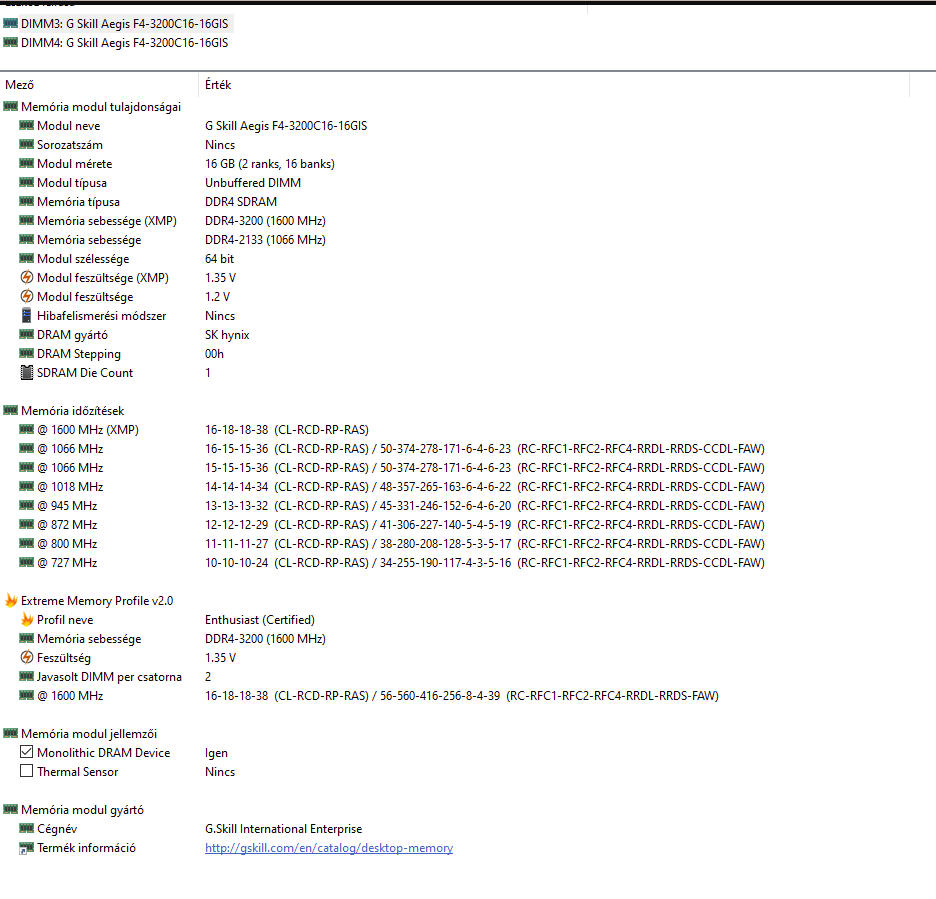The height and width of the screenshot is (899, 936).
Task: Click the value G.Skill International Enterprise
Action: click(x=284, y=829)
